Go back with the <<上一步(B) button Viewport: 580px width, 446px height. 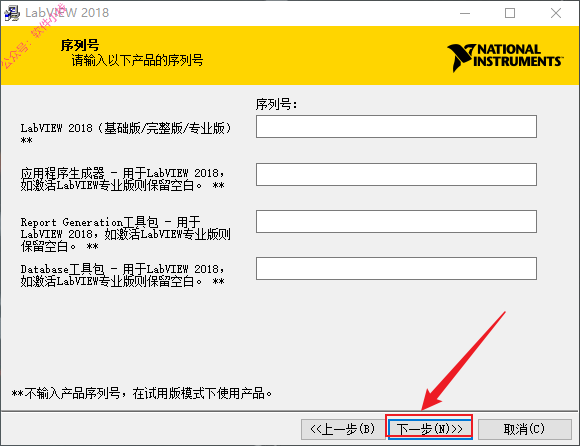click(x=343, y=429)
